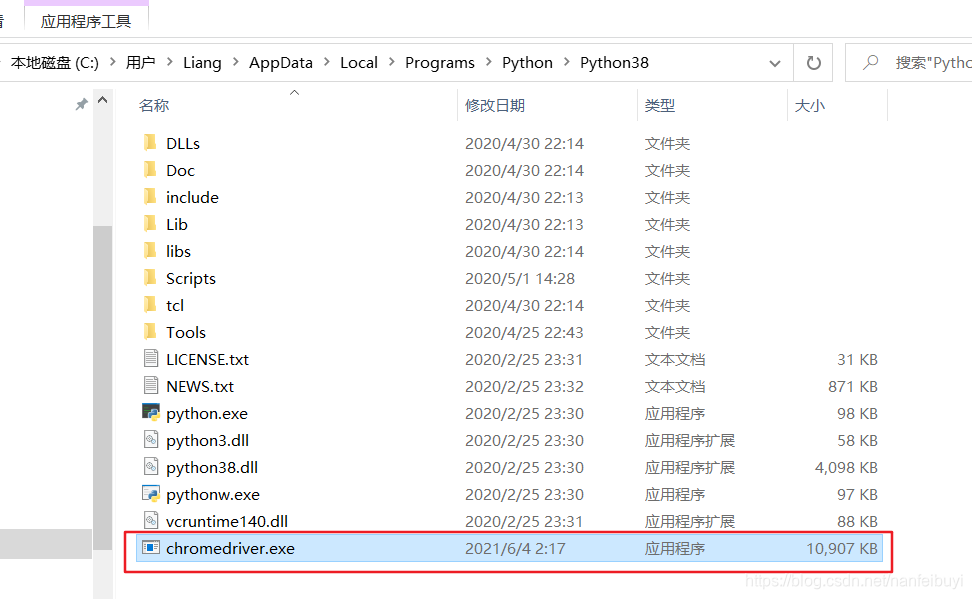
Task: Switch to the 应用程序工具 ribbon tab
Action: [x=87, y=17]
